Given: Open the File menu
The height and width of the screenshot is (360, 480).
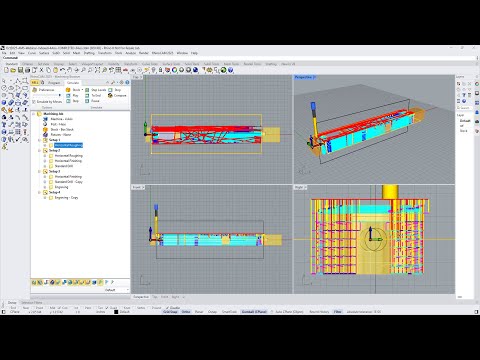Looking at the screenshot, I should click(x=4, y=53).
